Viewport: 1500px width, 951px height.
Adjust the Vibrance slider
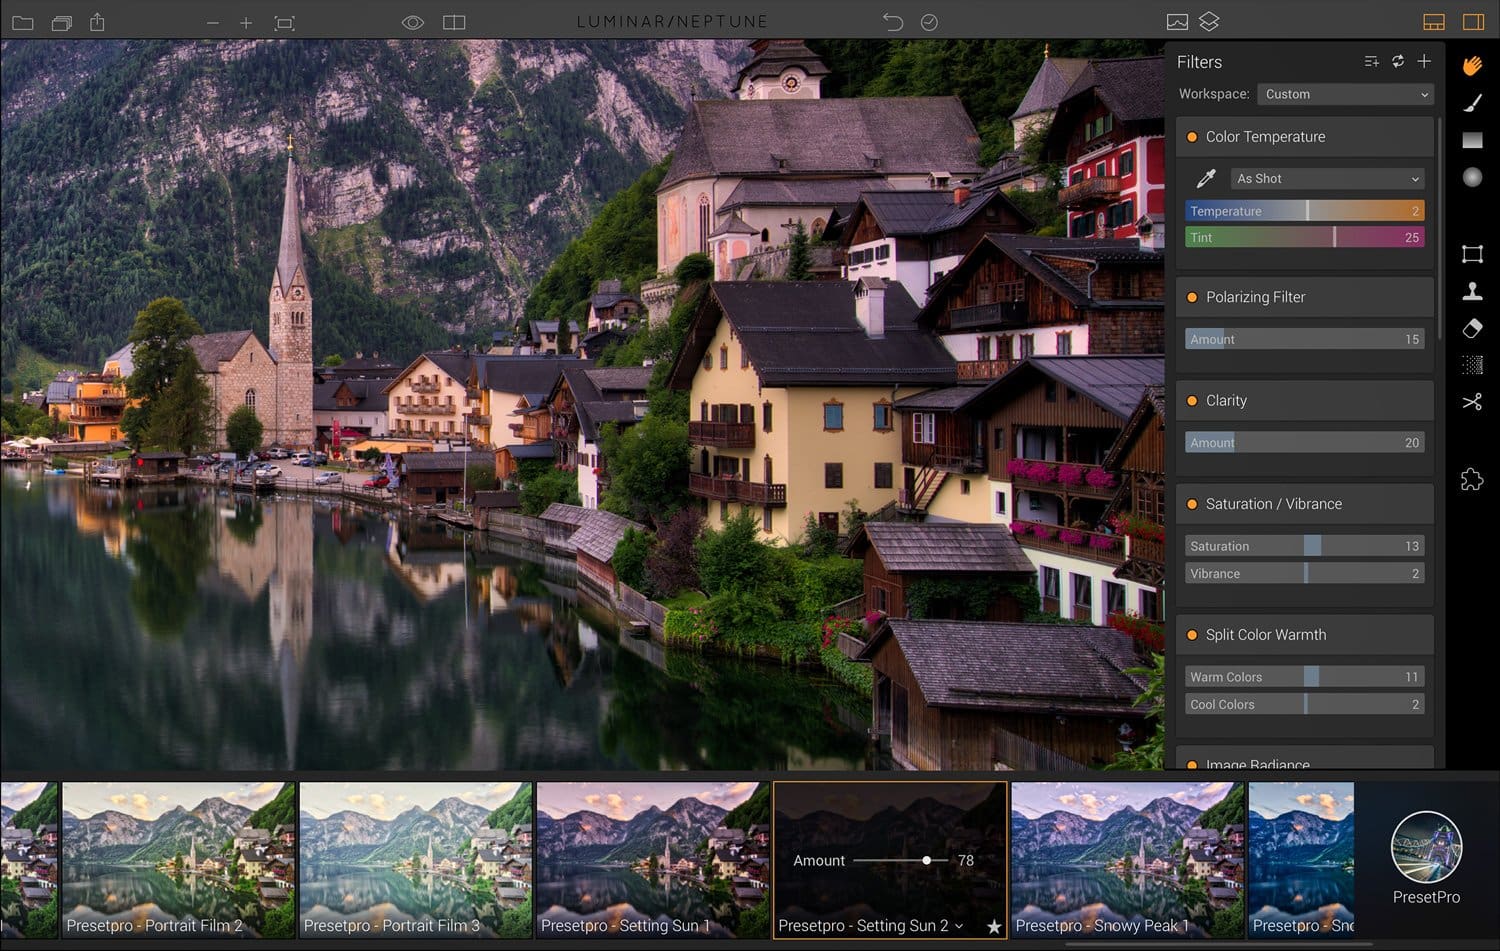(x=1305, y=574)
